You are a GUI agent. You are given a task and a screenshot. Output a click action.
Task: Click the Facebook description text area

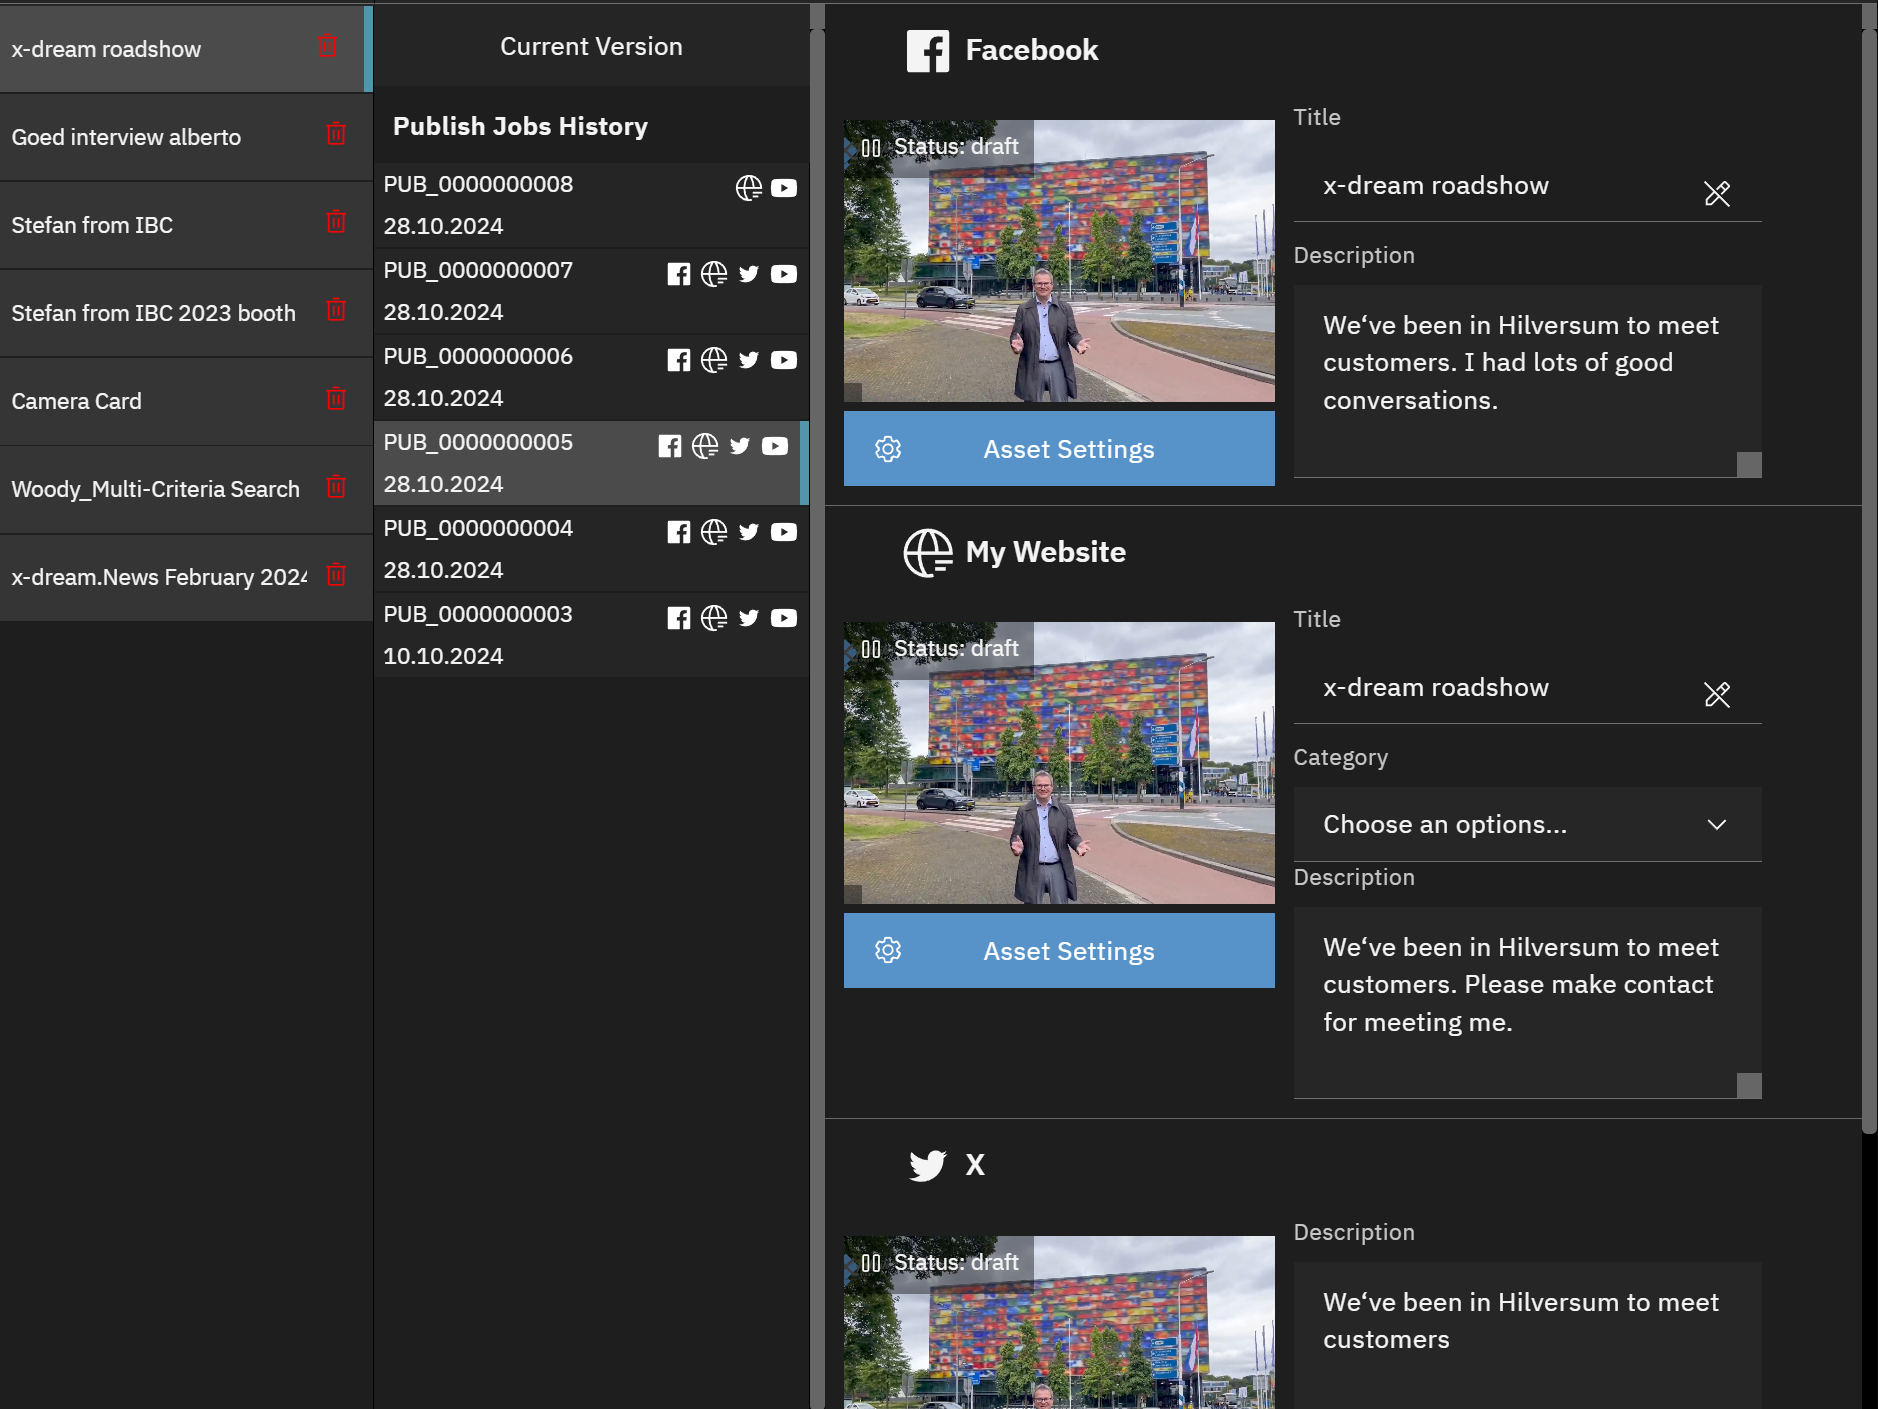click(x=1527, y=381)
